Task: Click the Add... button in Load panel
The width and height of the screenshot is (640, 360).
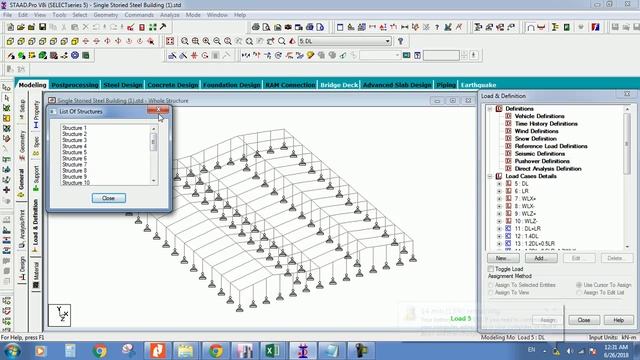Action: [x=541, y=258]
